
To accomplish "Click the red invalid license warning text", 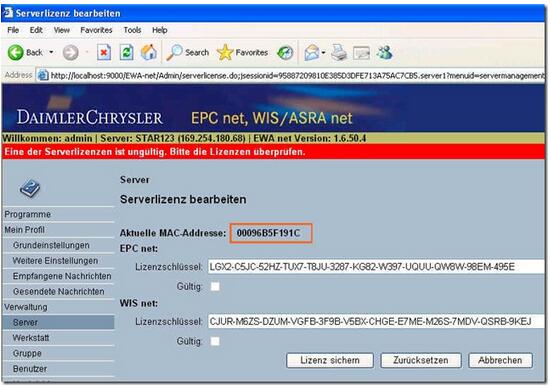I will (155, 152).
